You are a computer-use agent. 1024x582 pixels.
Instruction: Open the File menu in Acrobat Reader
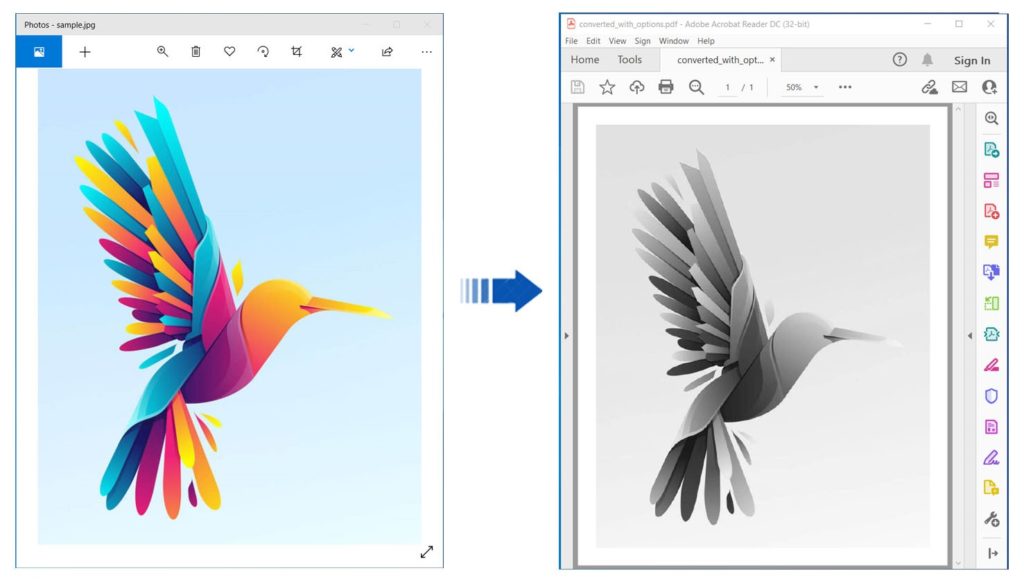pos(571,41)
